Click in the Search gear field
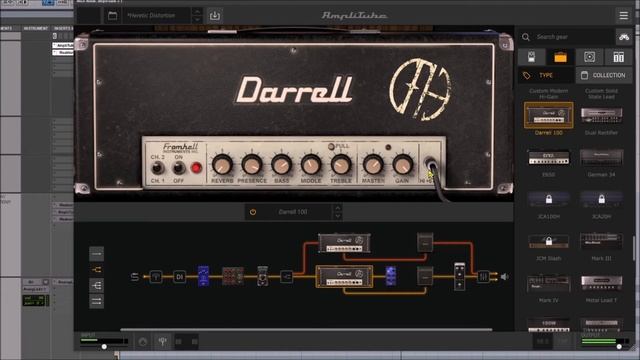The height and width of the screenshot is (360, 640). (572, 37)
